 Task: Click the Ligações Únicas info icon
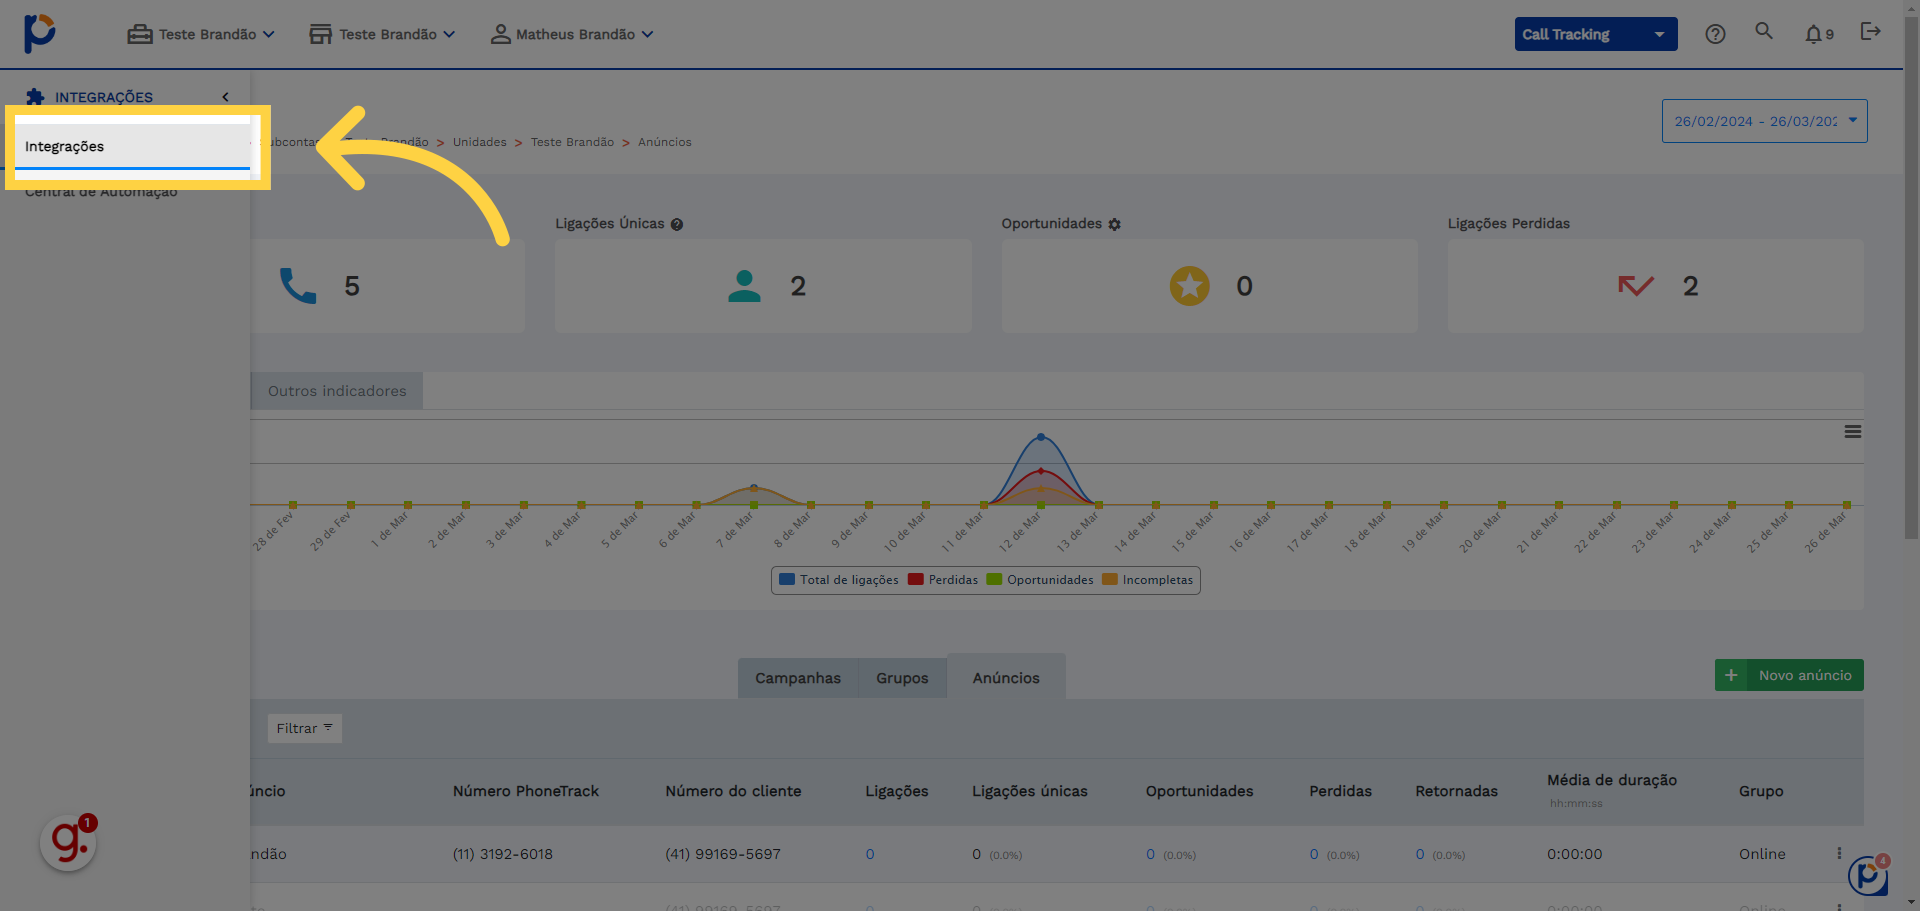pos(677,225)
